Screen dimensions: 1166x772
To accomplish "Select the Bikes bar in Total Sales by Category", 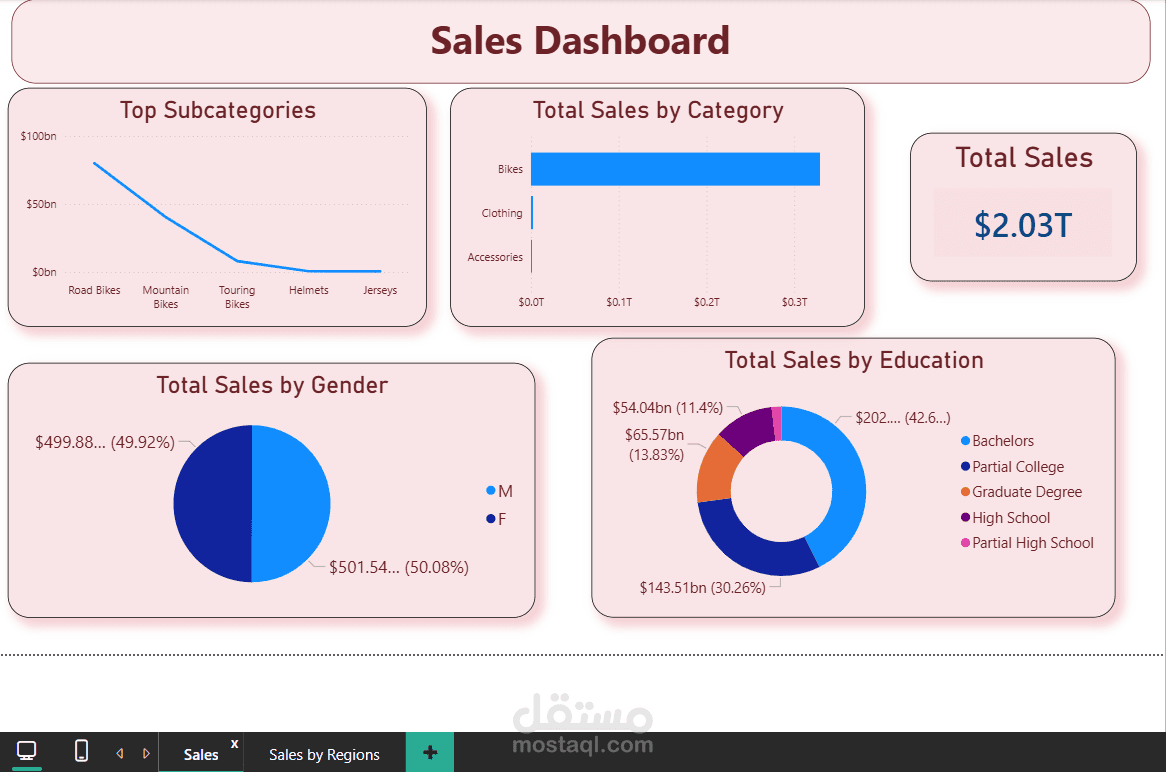I will coord(675,168).
